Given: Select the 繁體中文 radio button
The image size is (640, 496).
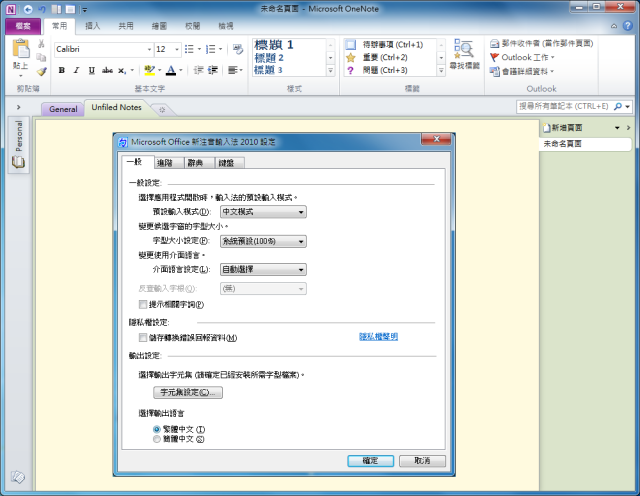Looking at the screenshot, I should point(157,429).
